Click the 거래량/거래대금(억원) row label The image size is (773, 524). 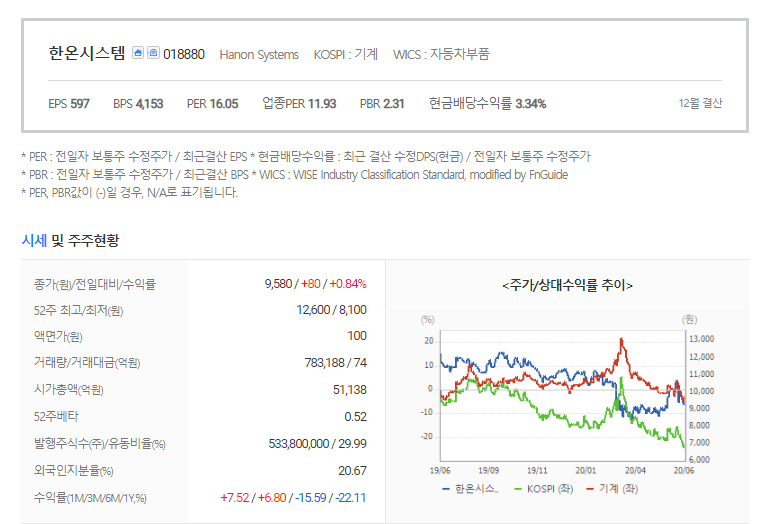click(87, 363)
